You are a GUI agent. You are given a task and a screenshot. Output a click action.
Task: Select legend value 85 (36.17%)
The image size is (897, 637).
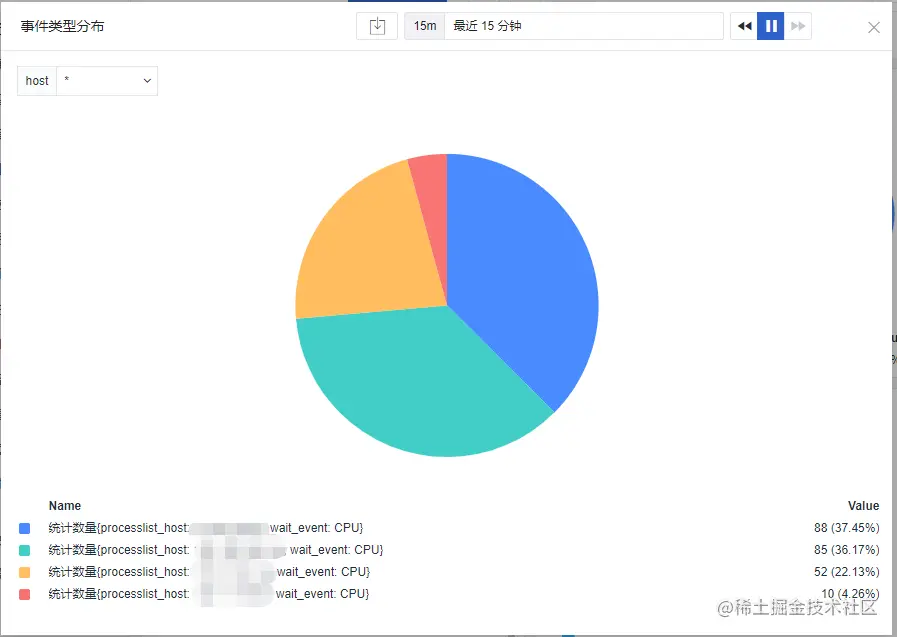tap(847, 550)
